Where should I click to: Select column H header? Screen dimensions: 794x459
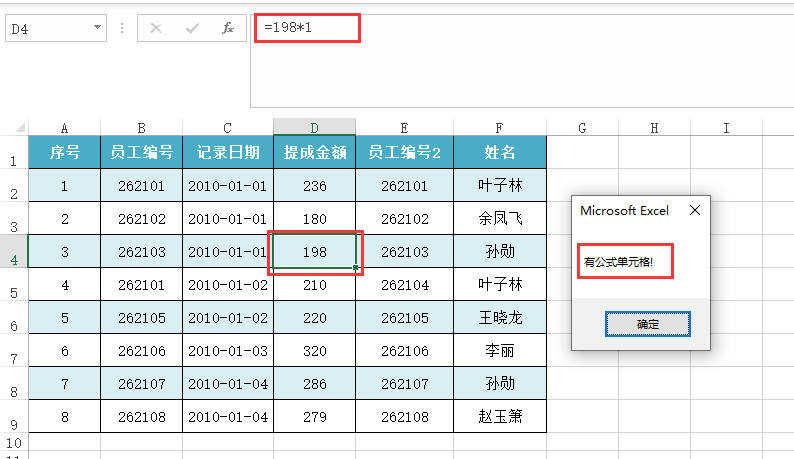pos(654,128)
